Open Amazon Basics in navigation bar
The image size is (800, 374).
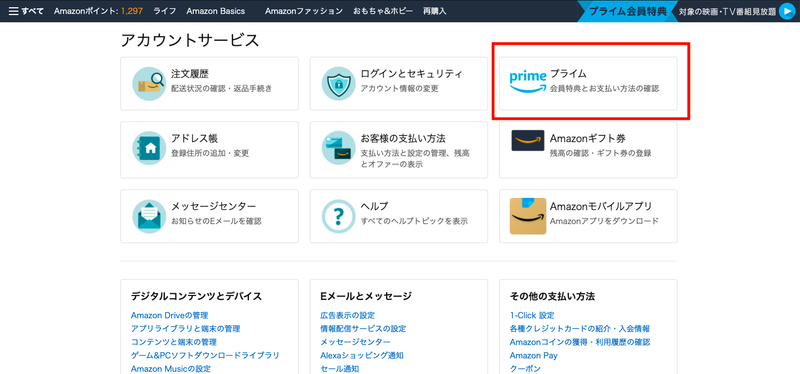click(215, 11)
